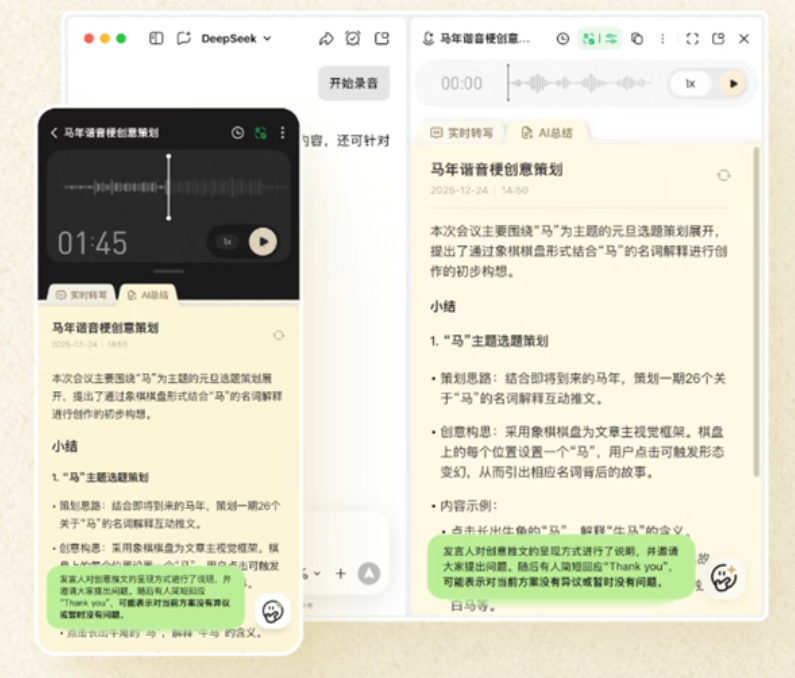Start a new chat via the bubble icon

(x=184, y=39)
